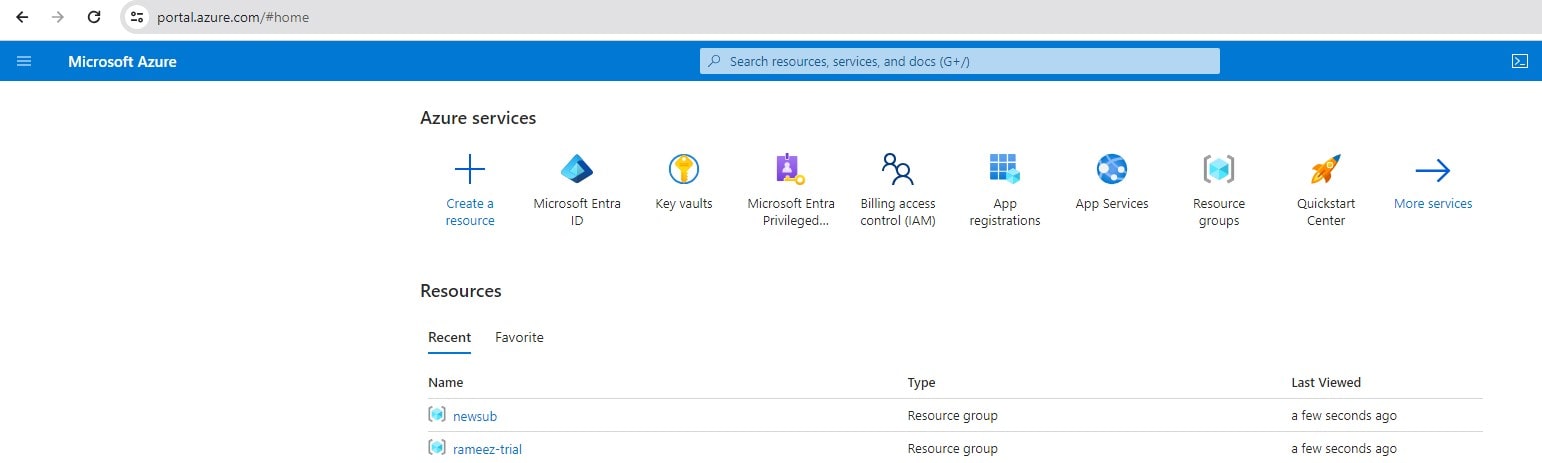Screen dimensions: 1542x463
Task: Open Microsoft Entra Privileged Identity icon
Action: pos(790,169)
